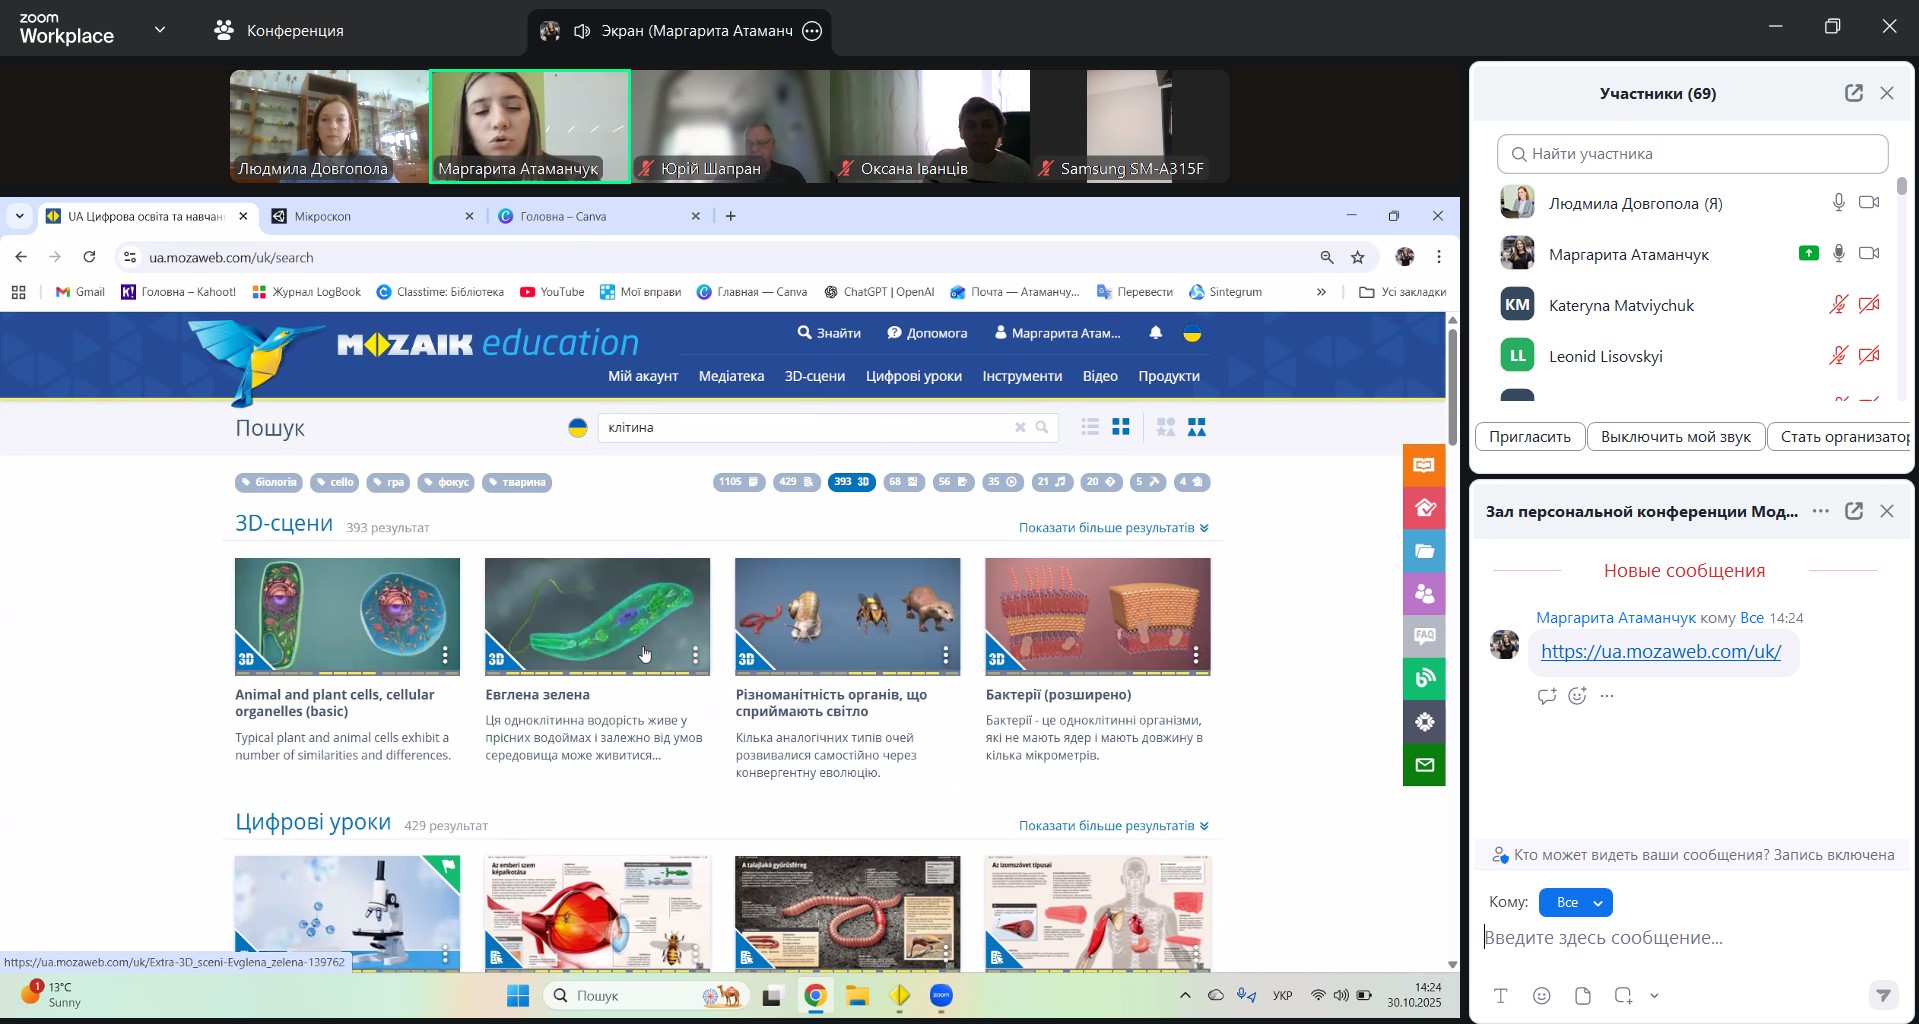The height and width of the screenshot is (1024, 1919).
Task: Toggle microphone for Людмила Довгопола
Action: pos(1838,203)
